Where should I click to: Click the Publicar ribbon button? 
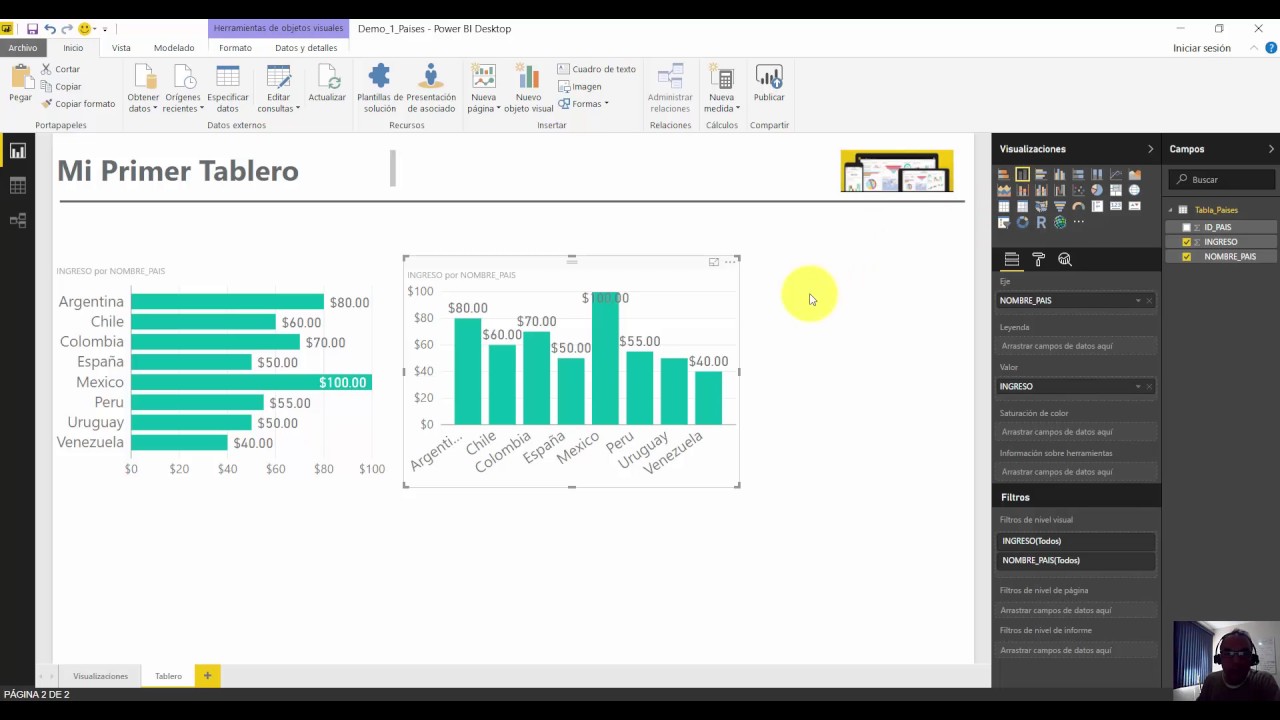pos(769,84)
